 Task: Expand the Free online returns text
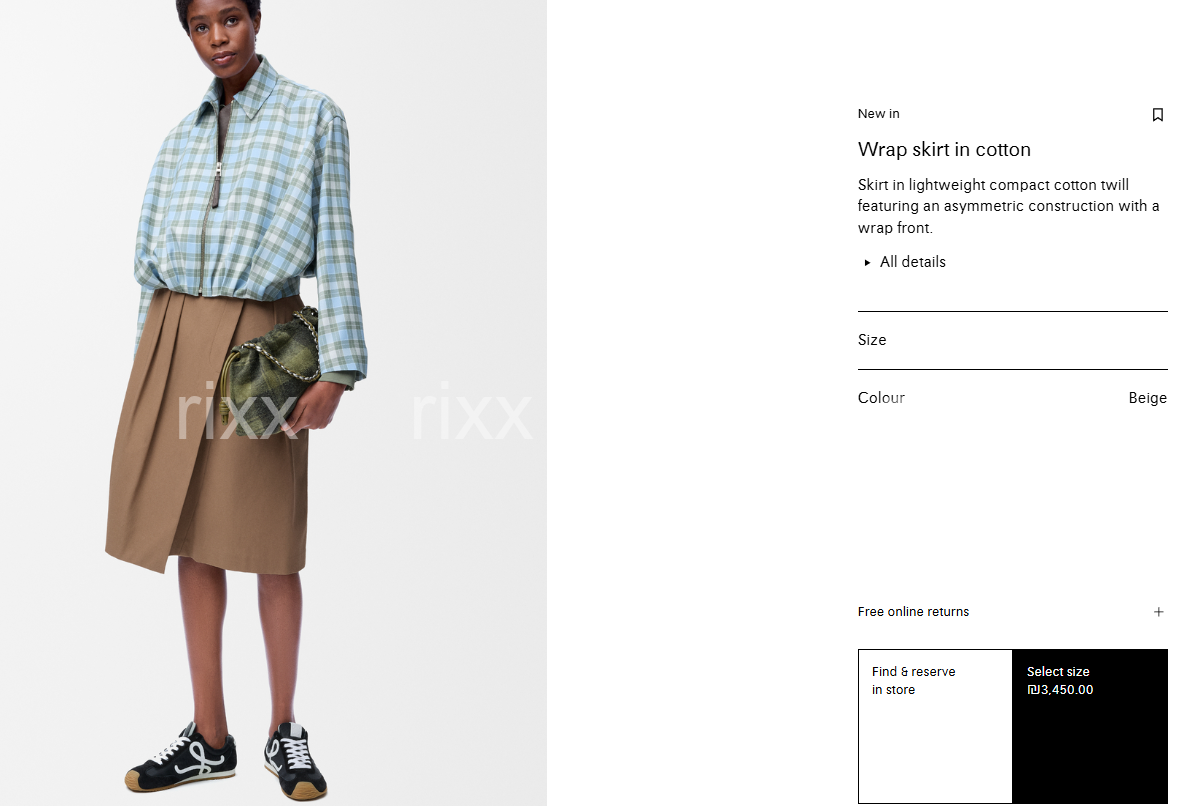pos(913,612)
